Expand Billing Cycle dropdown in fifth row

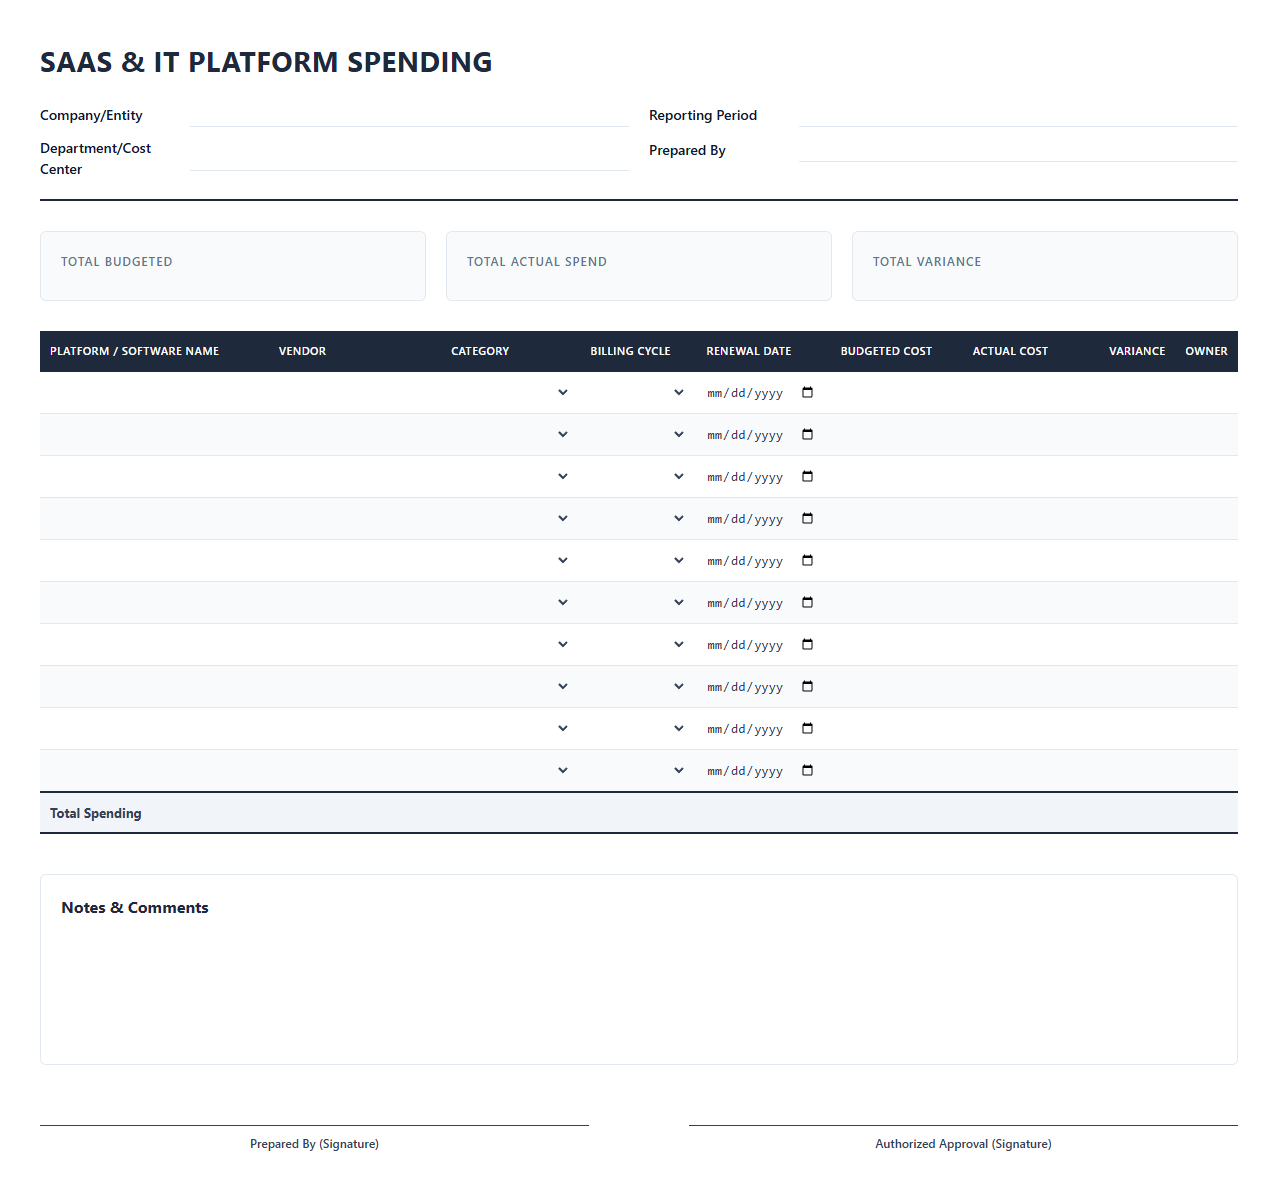(637, 561)
